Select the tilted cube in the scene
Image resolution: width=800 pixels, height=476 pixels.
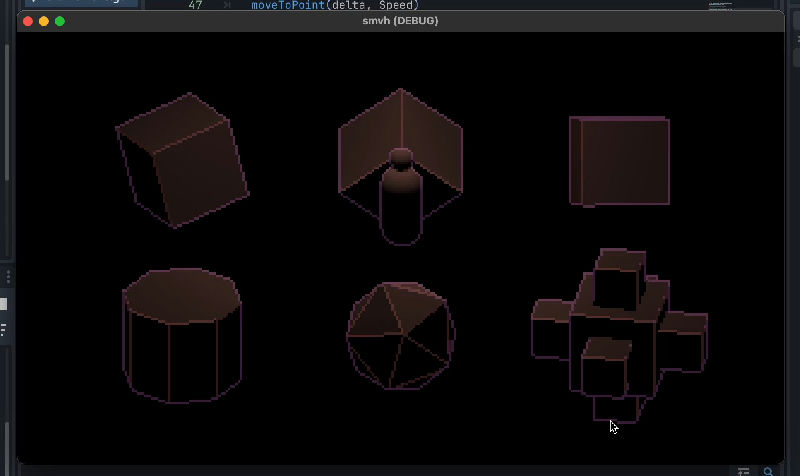183,160
